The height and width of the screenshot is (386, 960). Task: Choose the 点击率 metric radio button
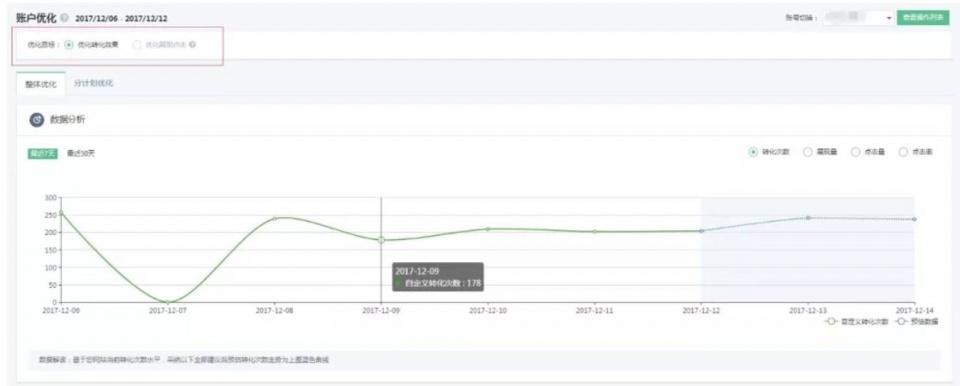click(x=903, y=152)
